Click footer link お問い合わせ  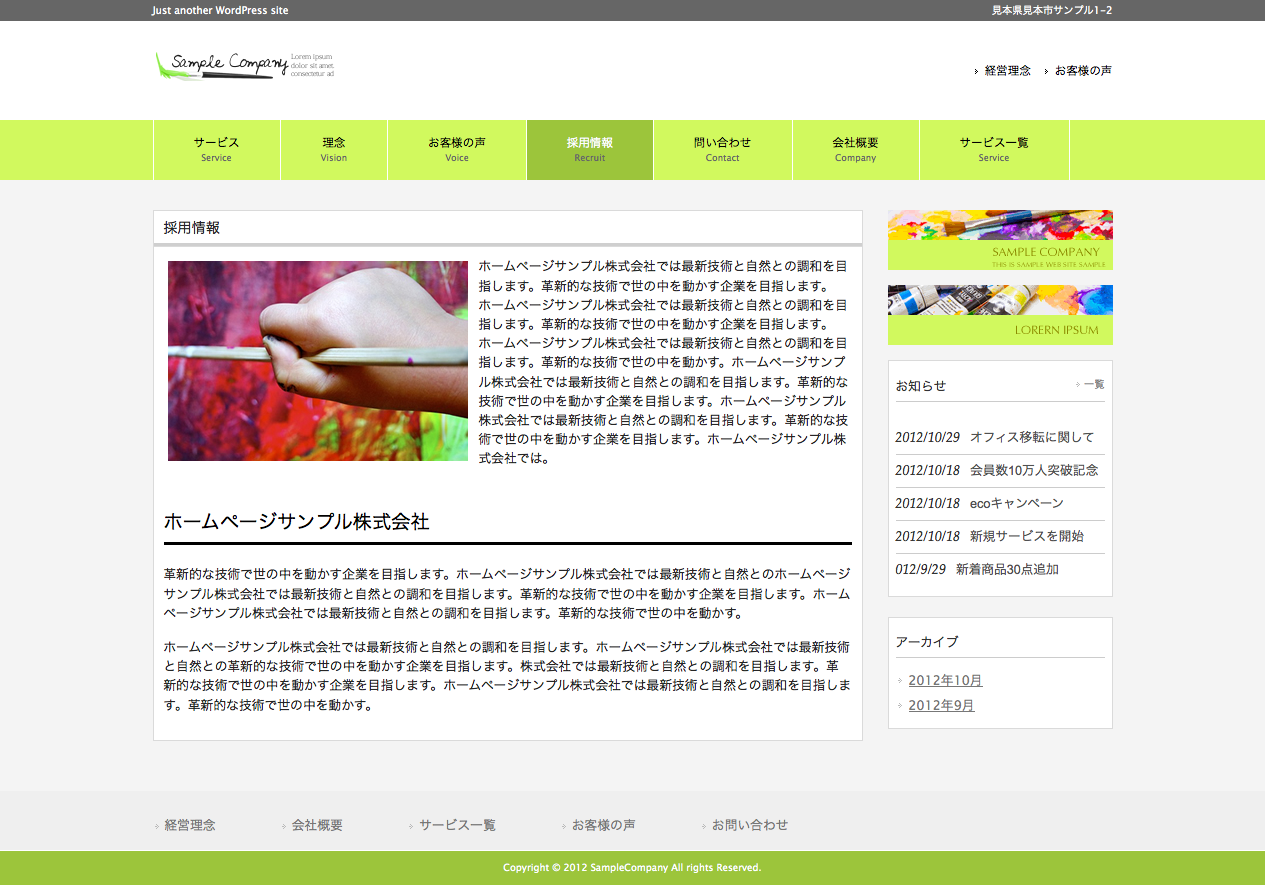750,826
